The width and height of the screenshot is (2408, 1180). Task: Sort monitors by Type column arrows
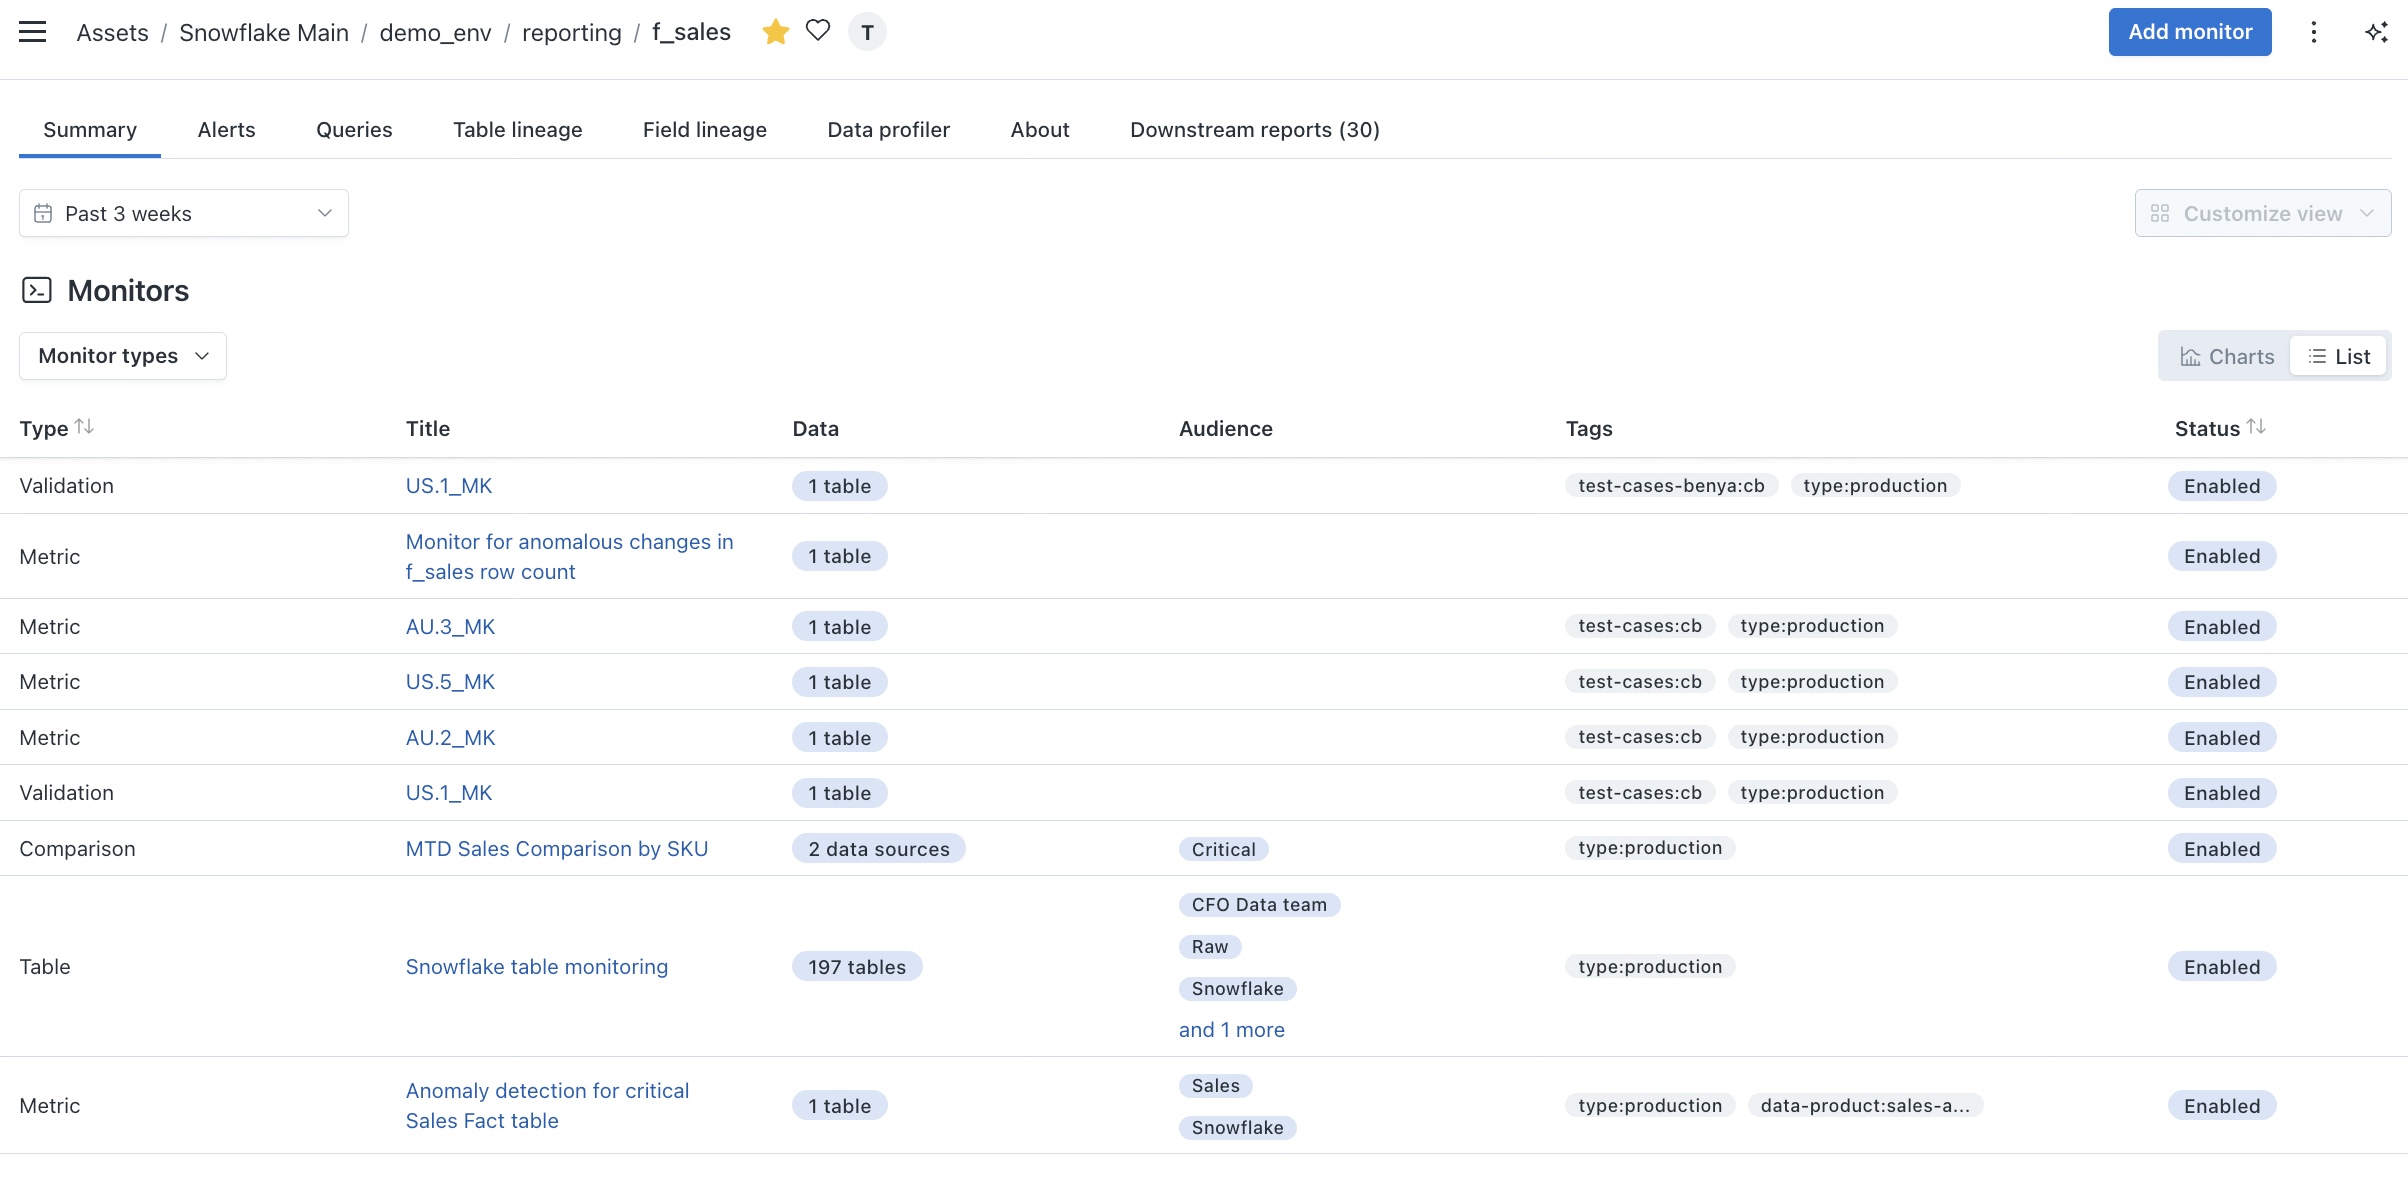(x=85, y=427)
